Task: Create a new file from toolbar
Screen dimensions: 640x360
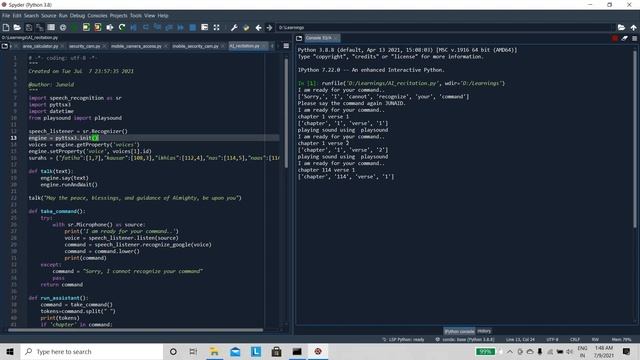Action: 6,27
